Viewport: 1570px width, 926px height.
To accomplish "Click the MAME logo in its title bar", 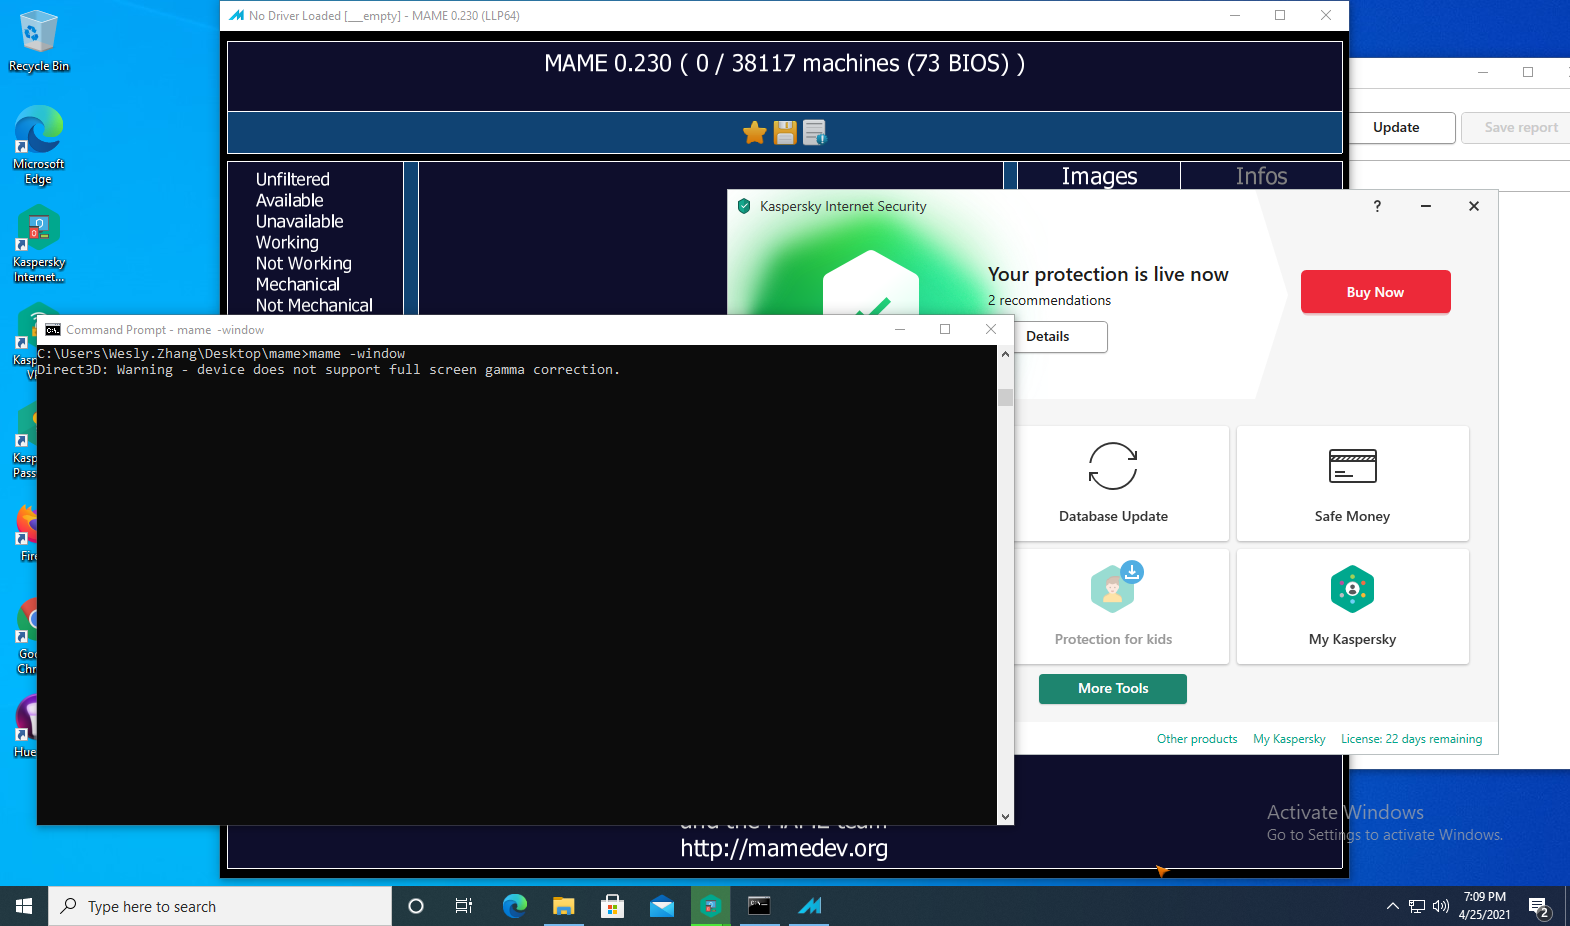I will (x=237, y=16).
